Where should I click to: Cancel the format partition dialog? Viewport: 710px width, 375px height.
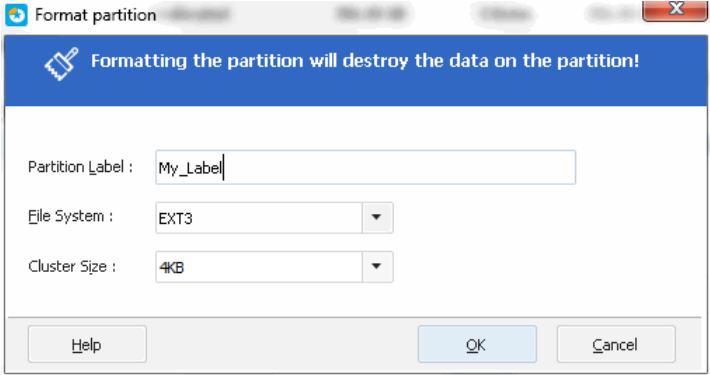coord(616,345)
